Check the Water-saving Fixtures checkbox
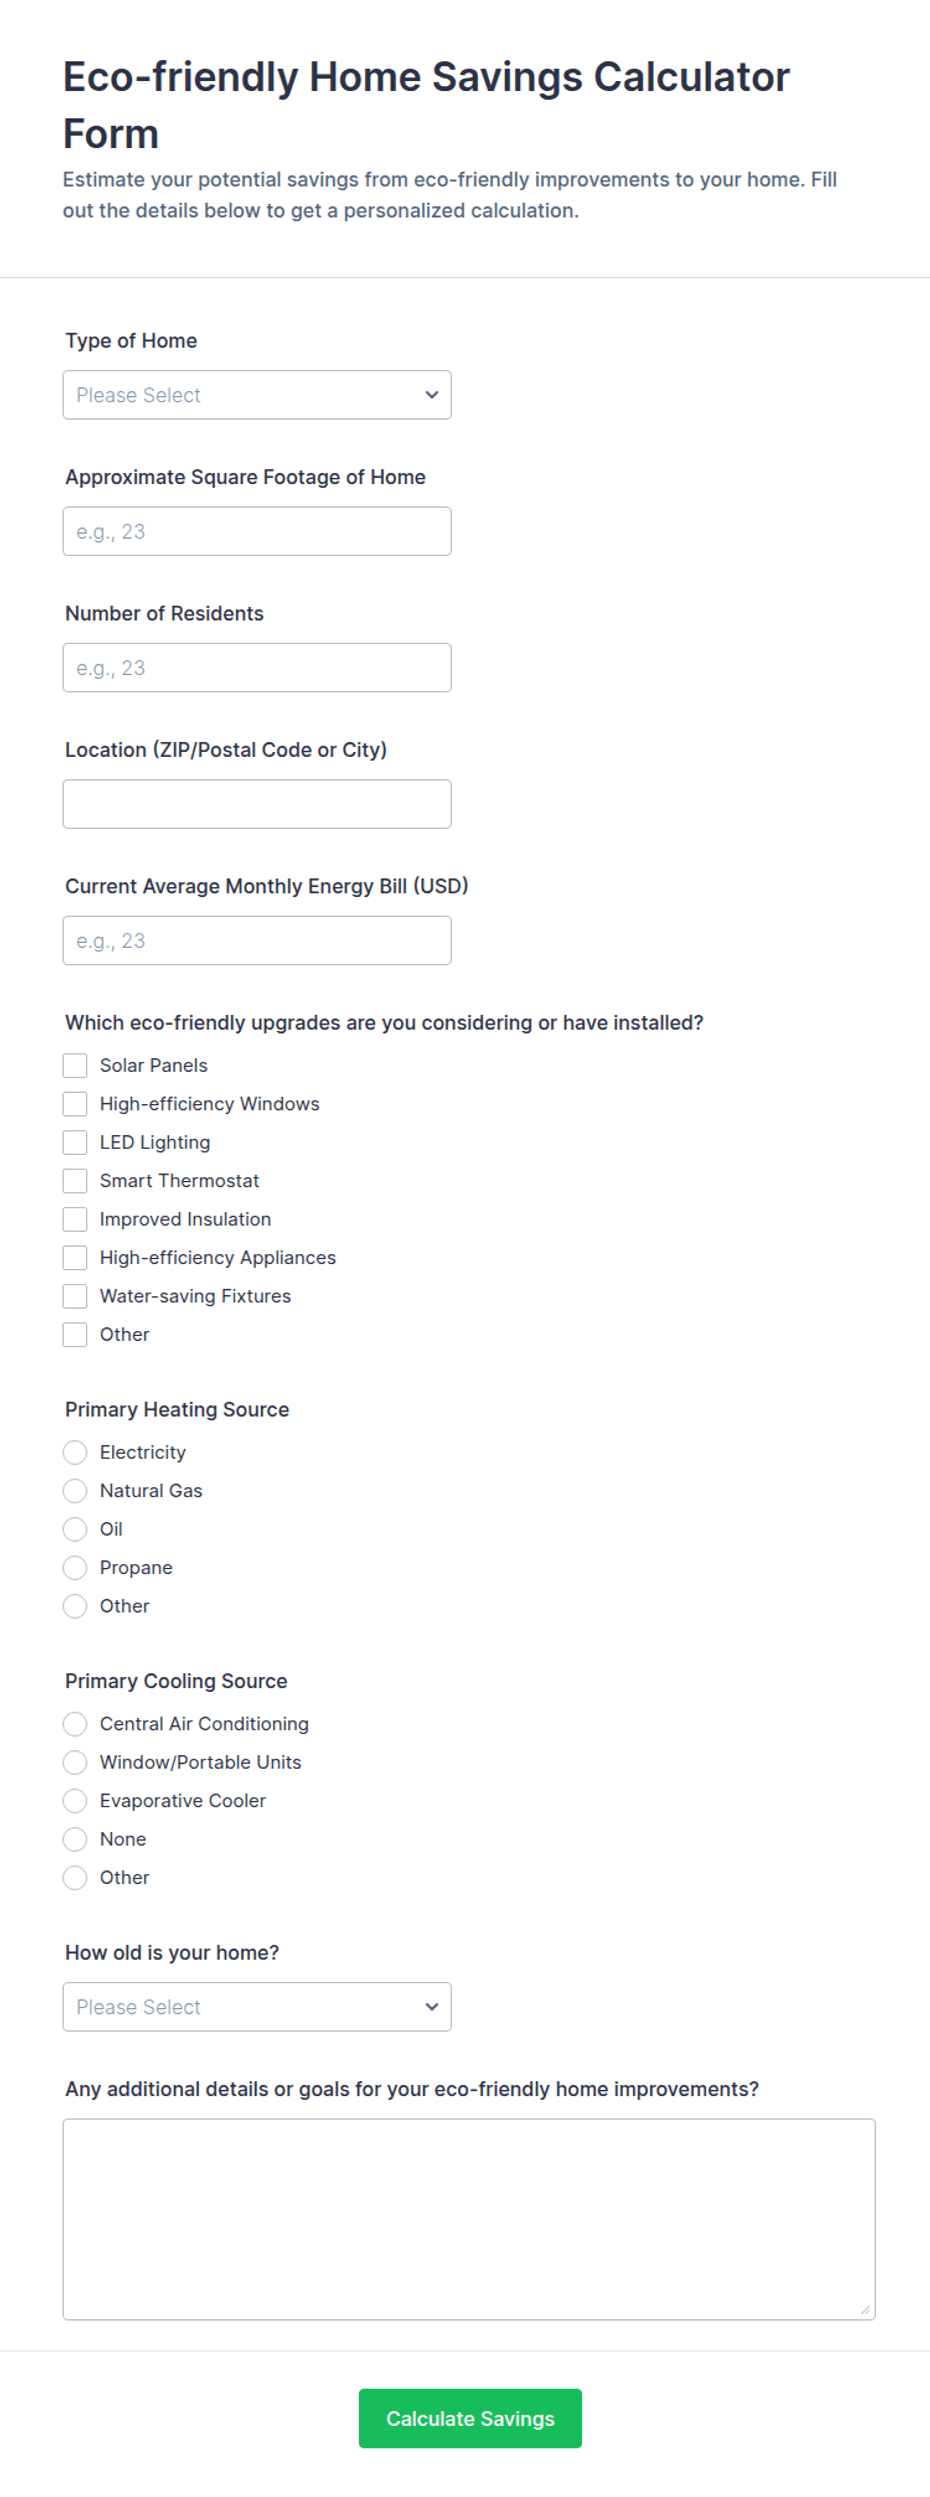930x2497 pixels. [75, 1296]
